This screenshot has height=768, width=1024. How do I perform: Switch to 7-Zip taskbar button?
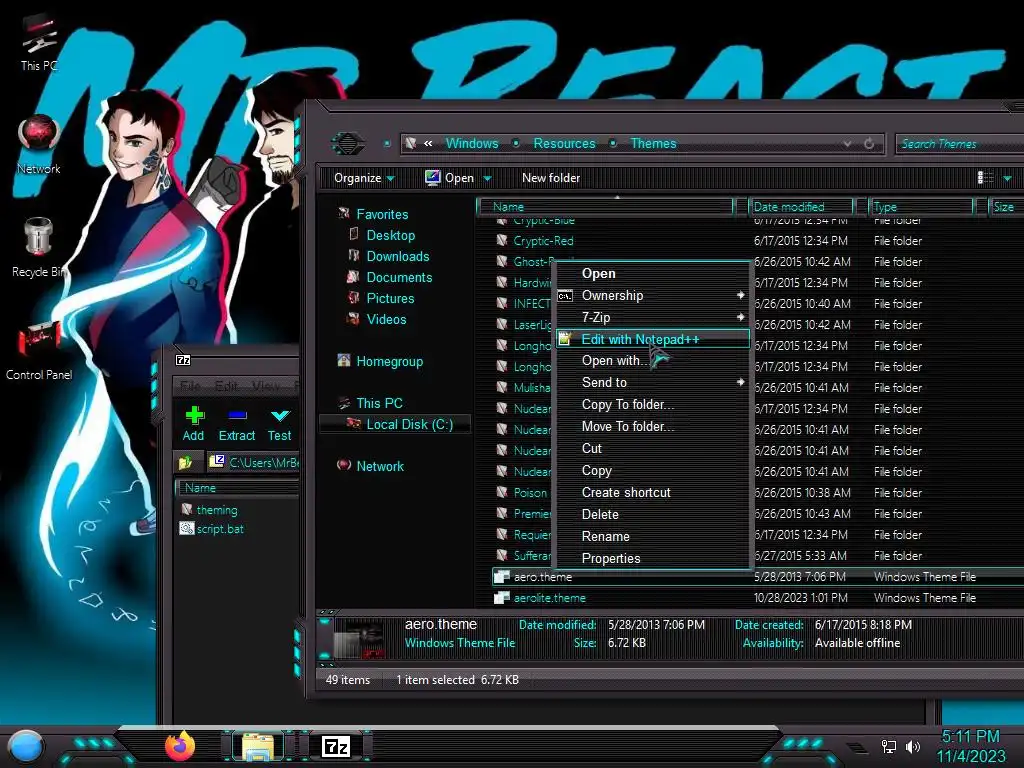[336, 746]
